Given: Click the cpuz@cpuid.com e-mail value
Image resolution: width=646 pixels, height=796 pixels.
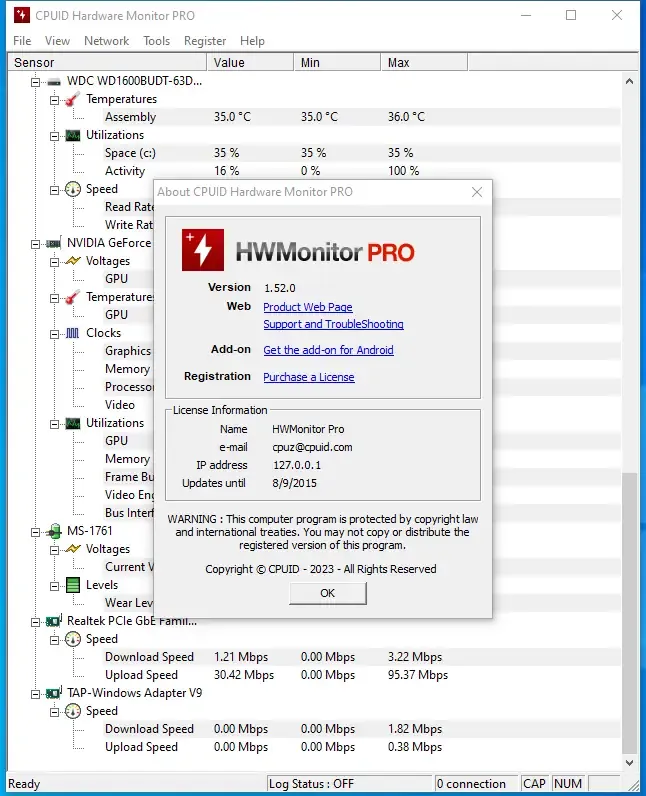Looking at the screenshot, I should click(x=312, y=447).
